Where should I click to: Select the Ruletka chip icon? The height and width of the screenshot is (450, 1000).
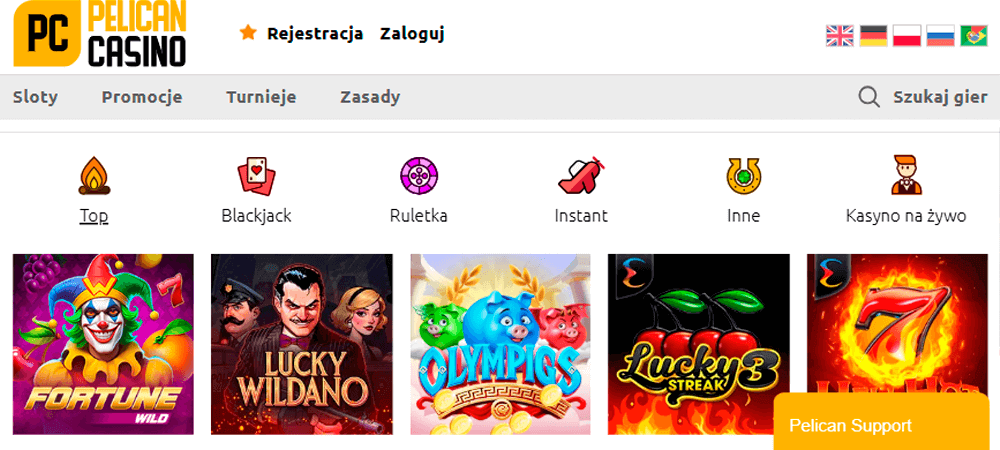point(418,176)
